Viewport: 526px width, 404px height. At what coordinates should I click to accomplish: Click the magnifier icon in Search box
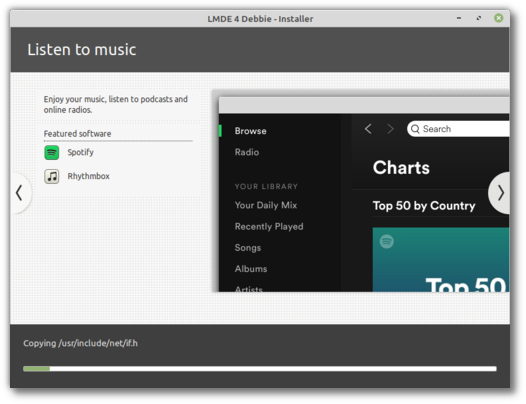pyautogui.click(x=415, y=129)
